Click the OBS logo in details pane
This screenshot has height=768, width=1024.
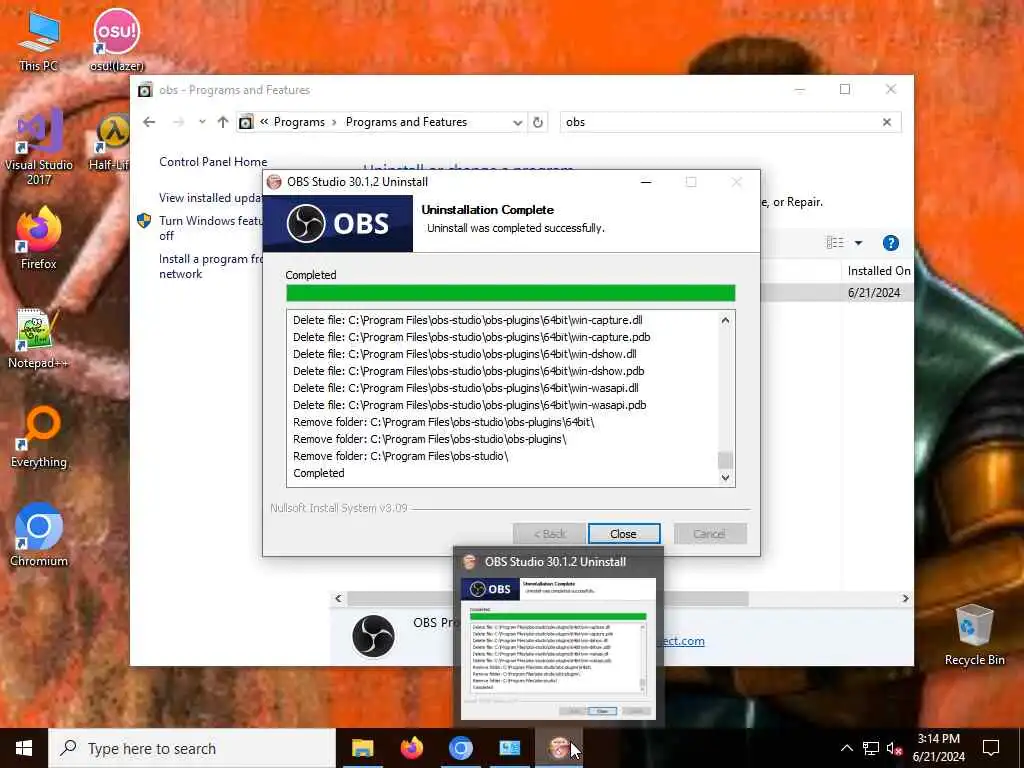(x=373, y=635)
